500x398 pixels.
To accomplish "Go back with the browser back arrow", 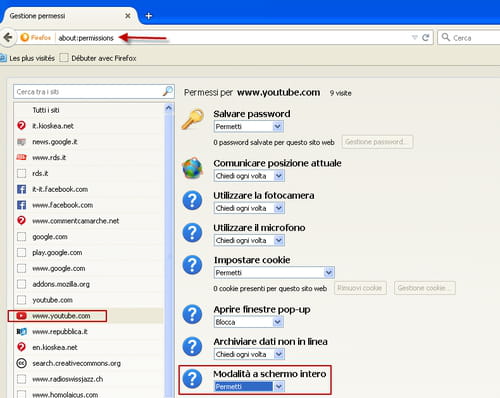I will coord(8,37).
